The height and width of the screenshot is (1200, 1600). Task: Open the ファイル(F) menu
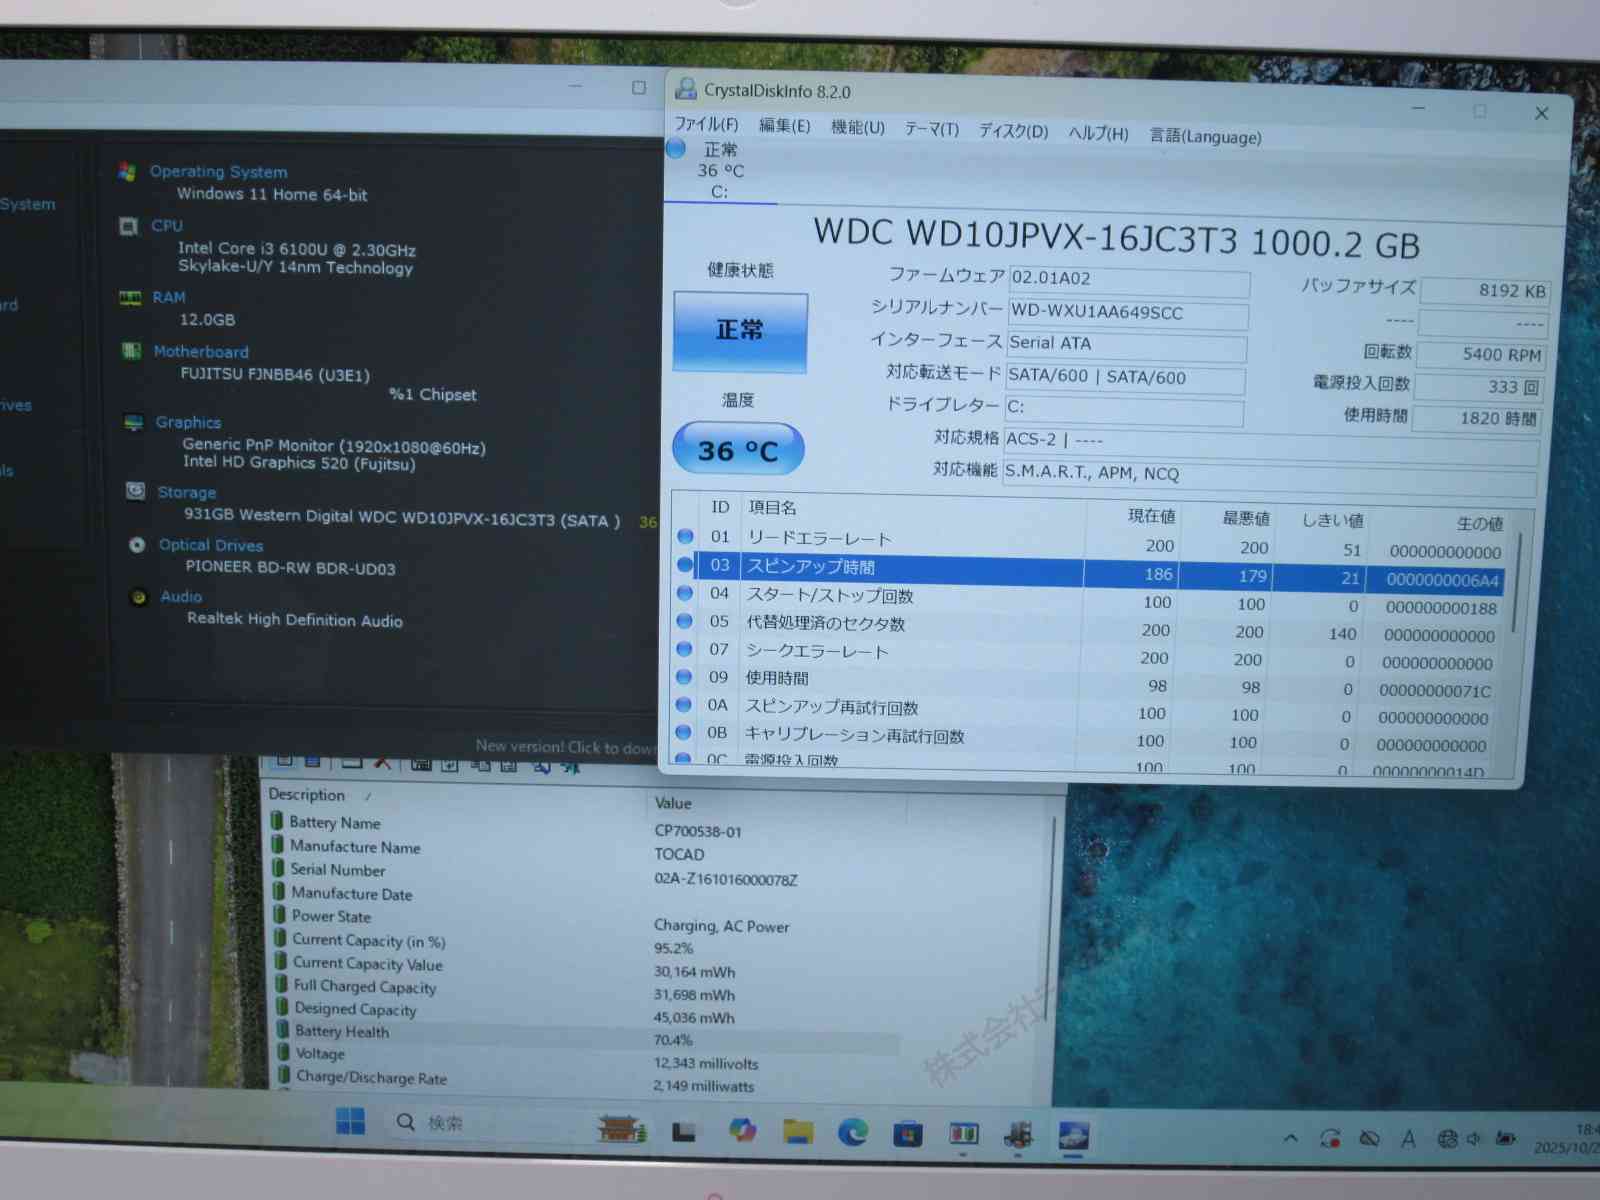click(x=706, y=124)
